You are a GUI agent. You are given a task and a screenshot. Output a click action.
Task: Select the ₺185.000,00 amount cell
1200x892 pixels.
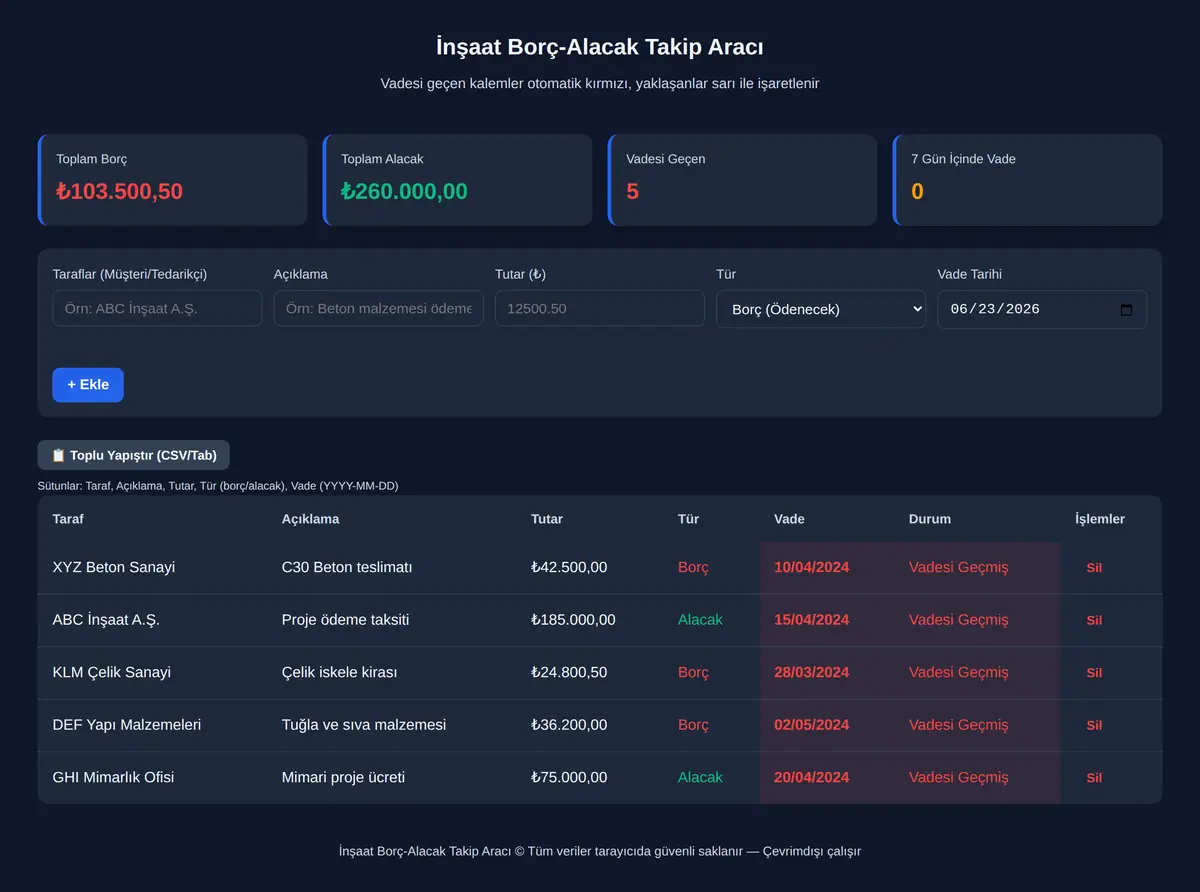[589, 620]
